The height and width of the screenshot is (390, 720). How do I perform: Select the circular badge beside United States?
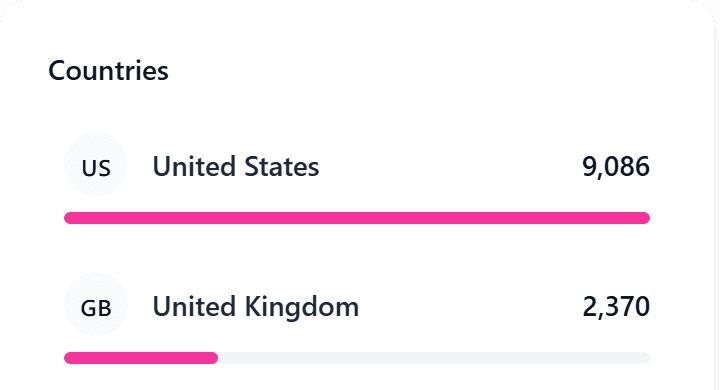click(96, 164)
